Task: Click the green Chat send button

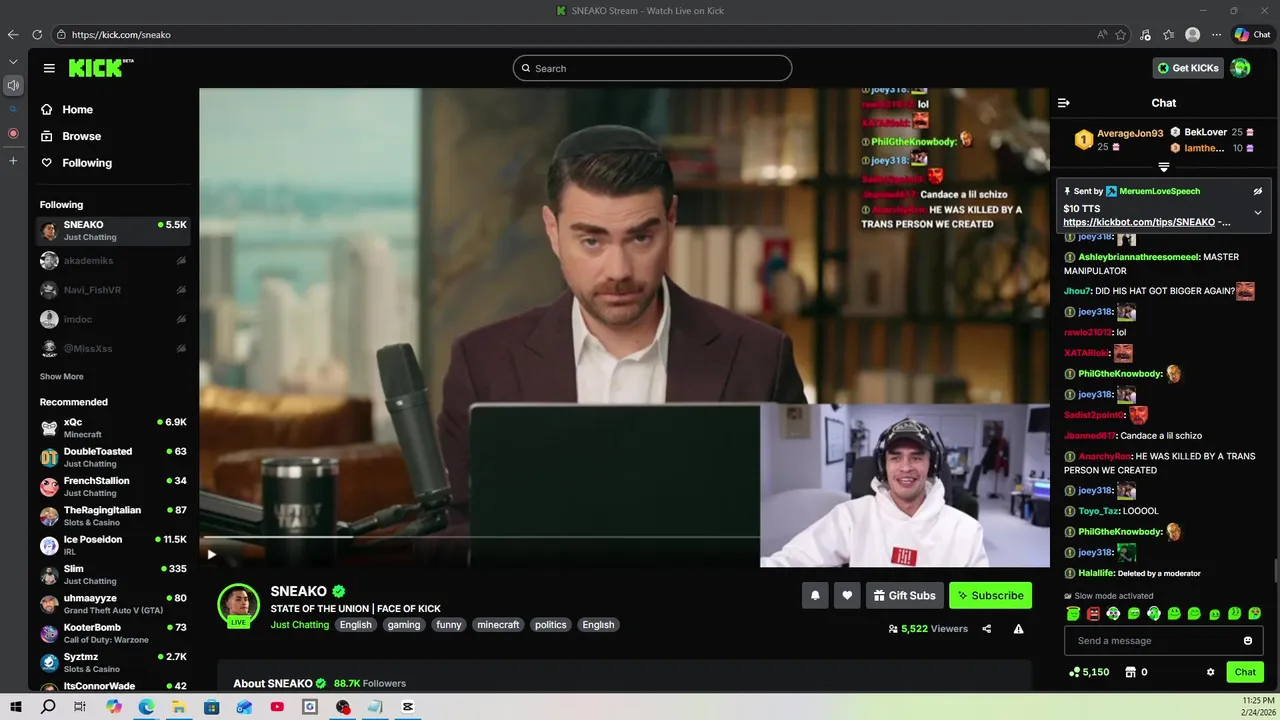Action: click(x=1245, y=672)
